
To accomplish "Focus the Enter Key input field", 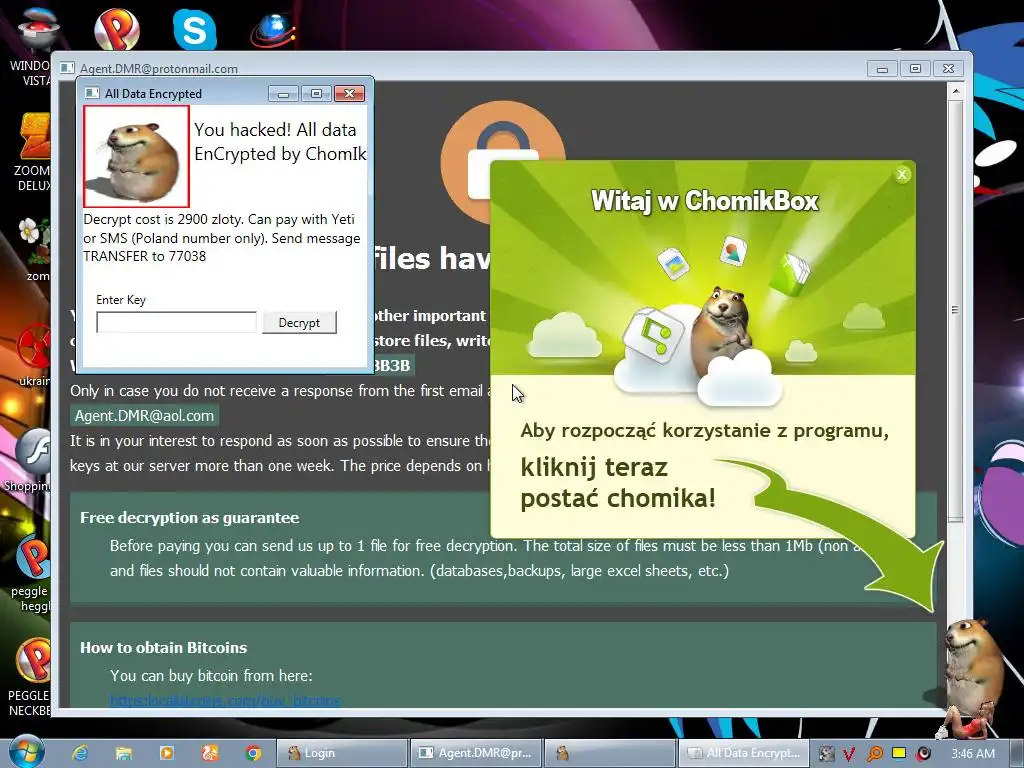I will [176, 322].
